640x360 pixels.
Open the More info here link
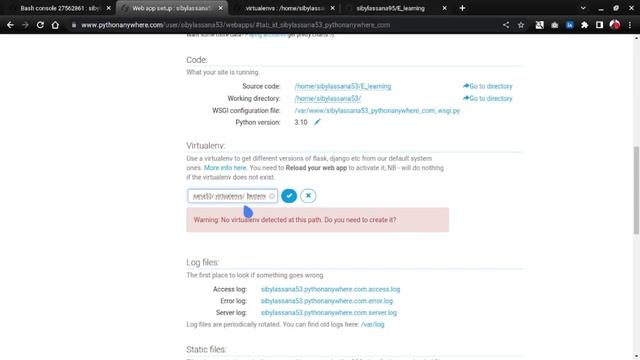225,168
